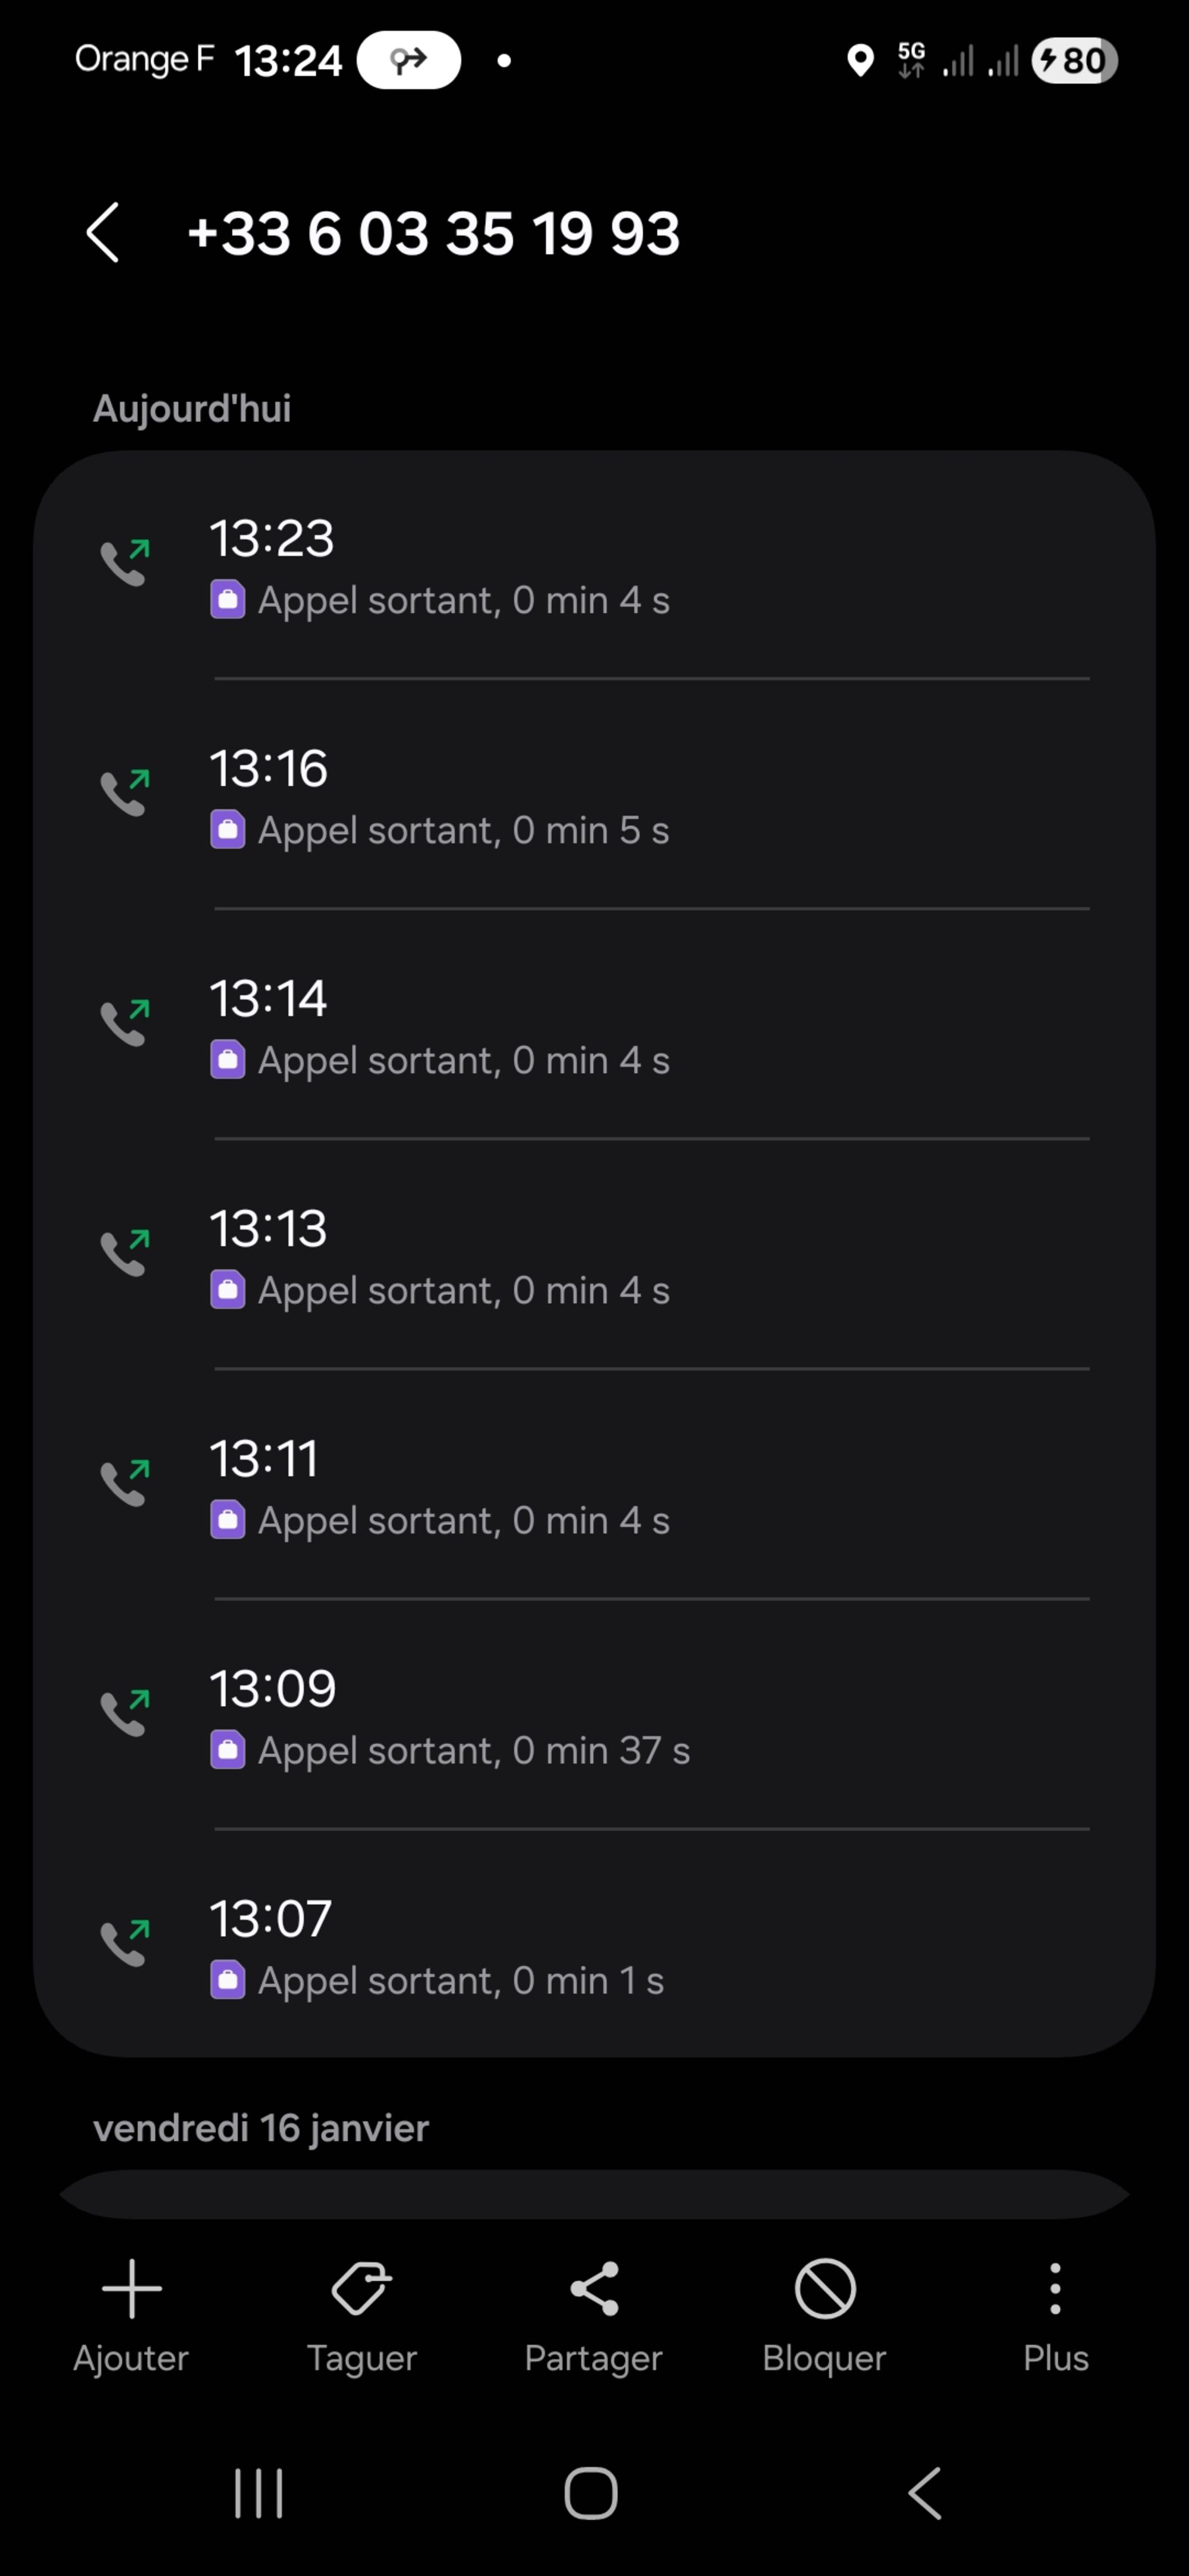Tap the Taguer tag icon

pos(361,2288)
